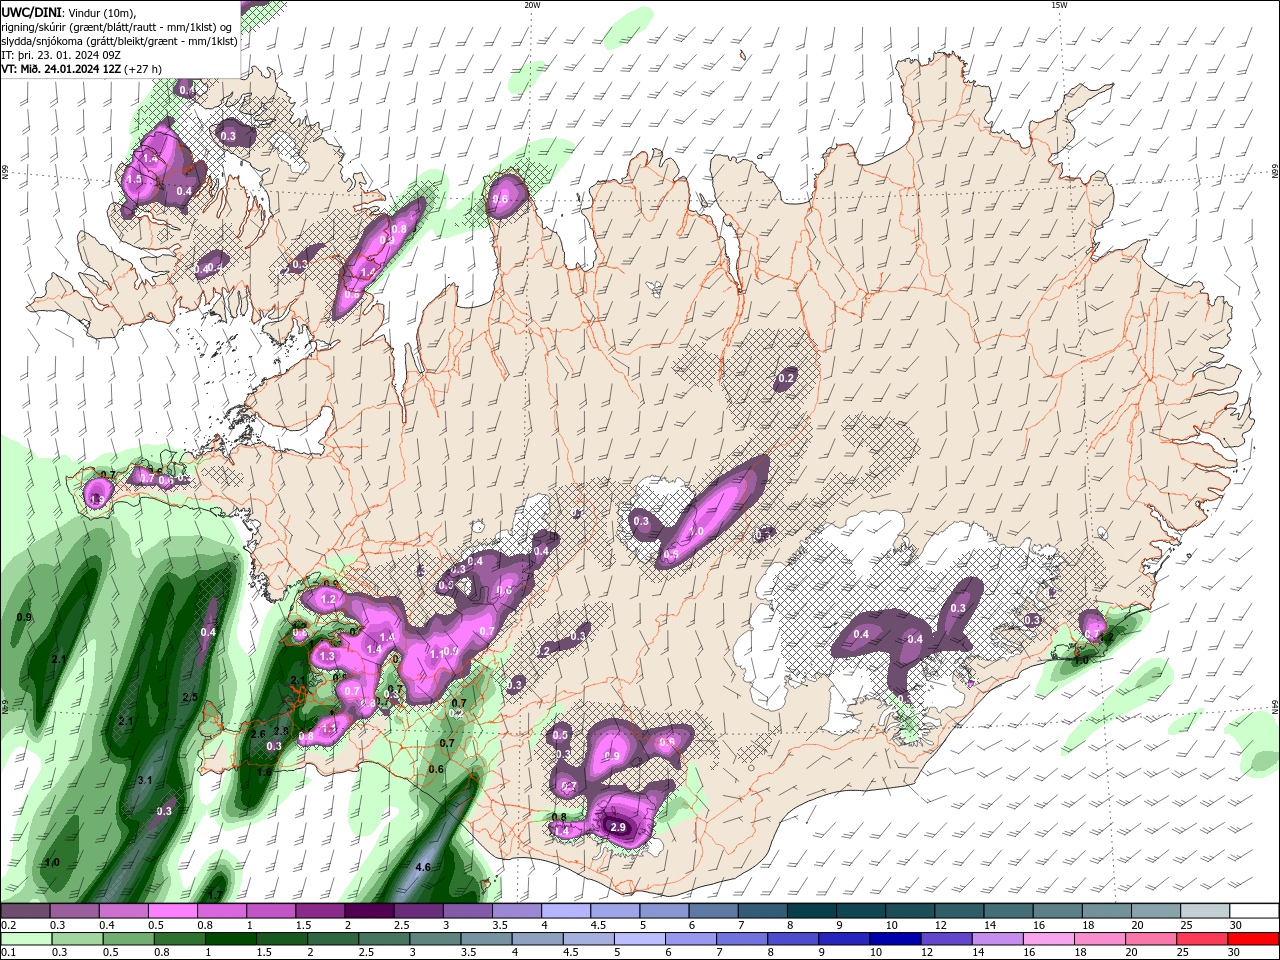
Task: Pick the bright red bottom legend swatch at 30
Action: pos(1254,938)
